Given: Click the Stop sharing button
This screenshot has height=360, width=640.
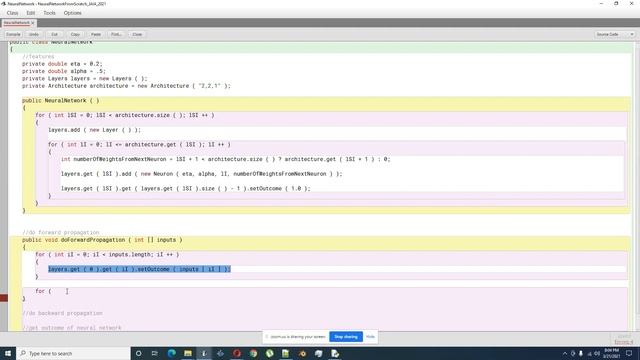Looking at the screenshot, I should coord(346,337).
